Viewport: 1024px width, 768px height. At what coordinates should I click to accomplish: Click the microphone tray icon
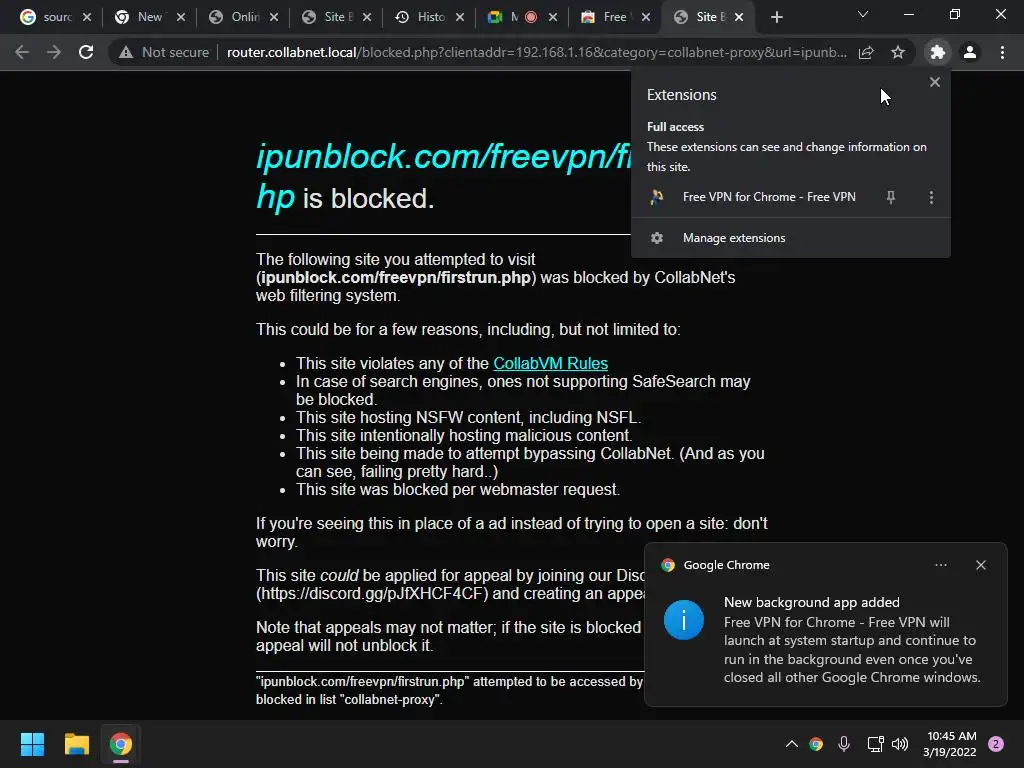pyautogui.click(x=844, y=744)
